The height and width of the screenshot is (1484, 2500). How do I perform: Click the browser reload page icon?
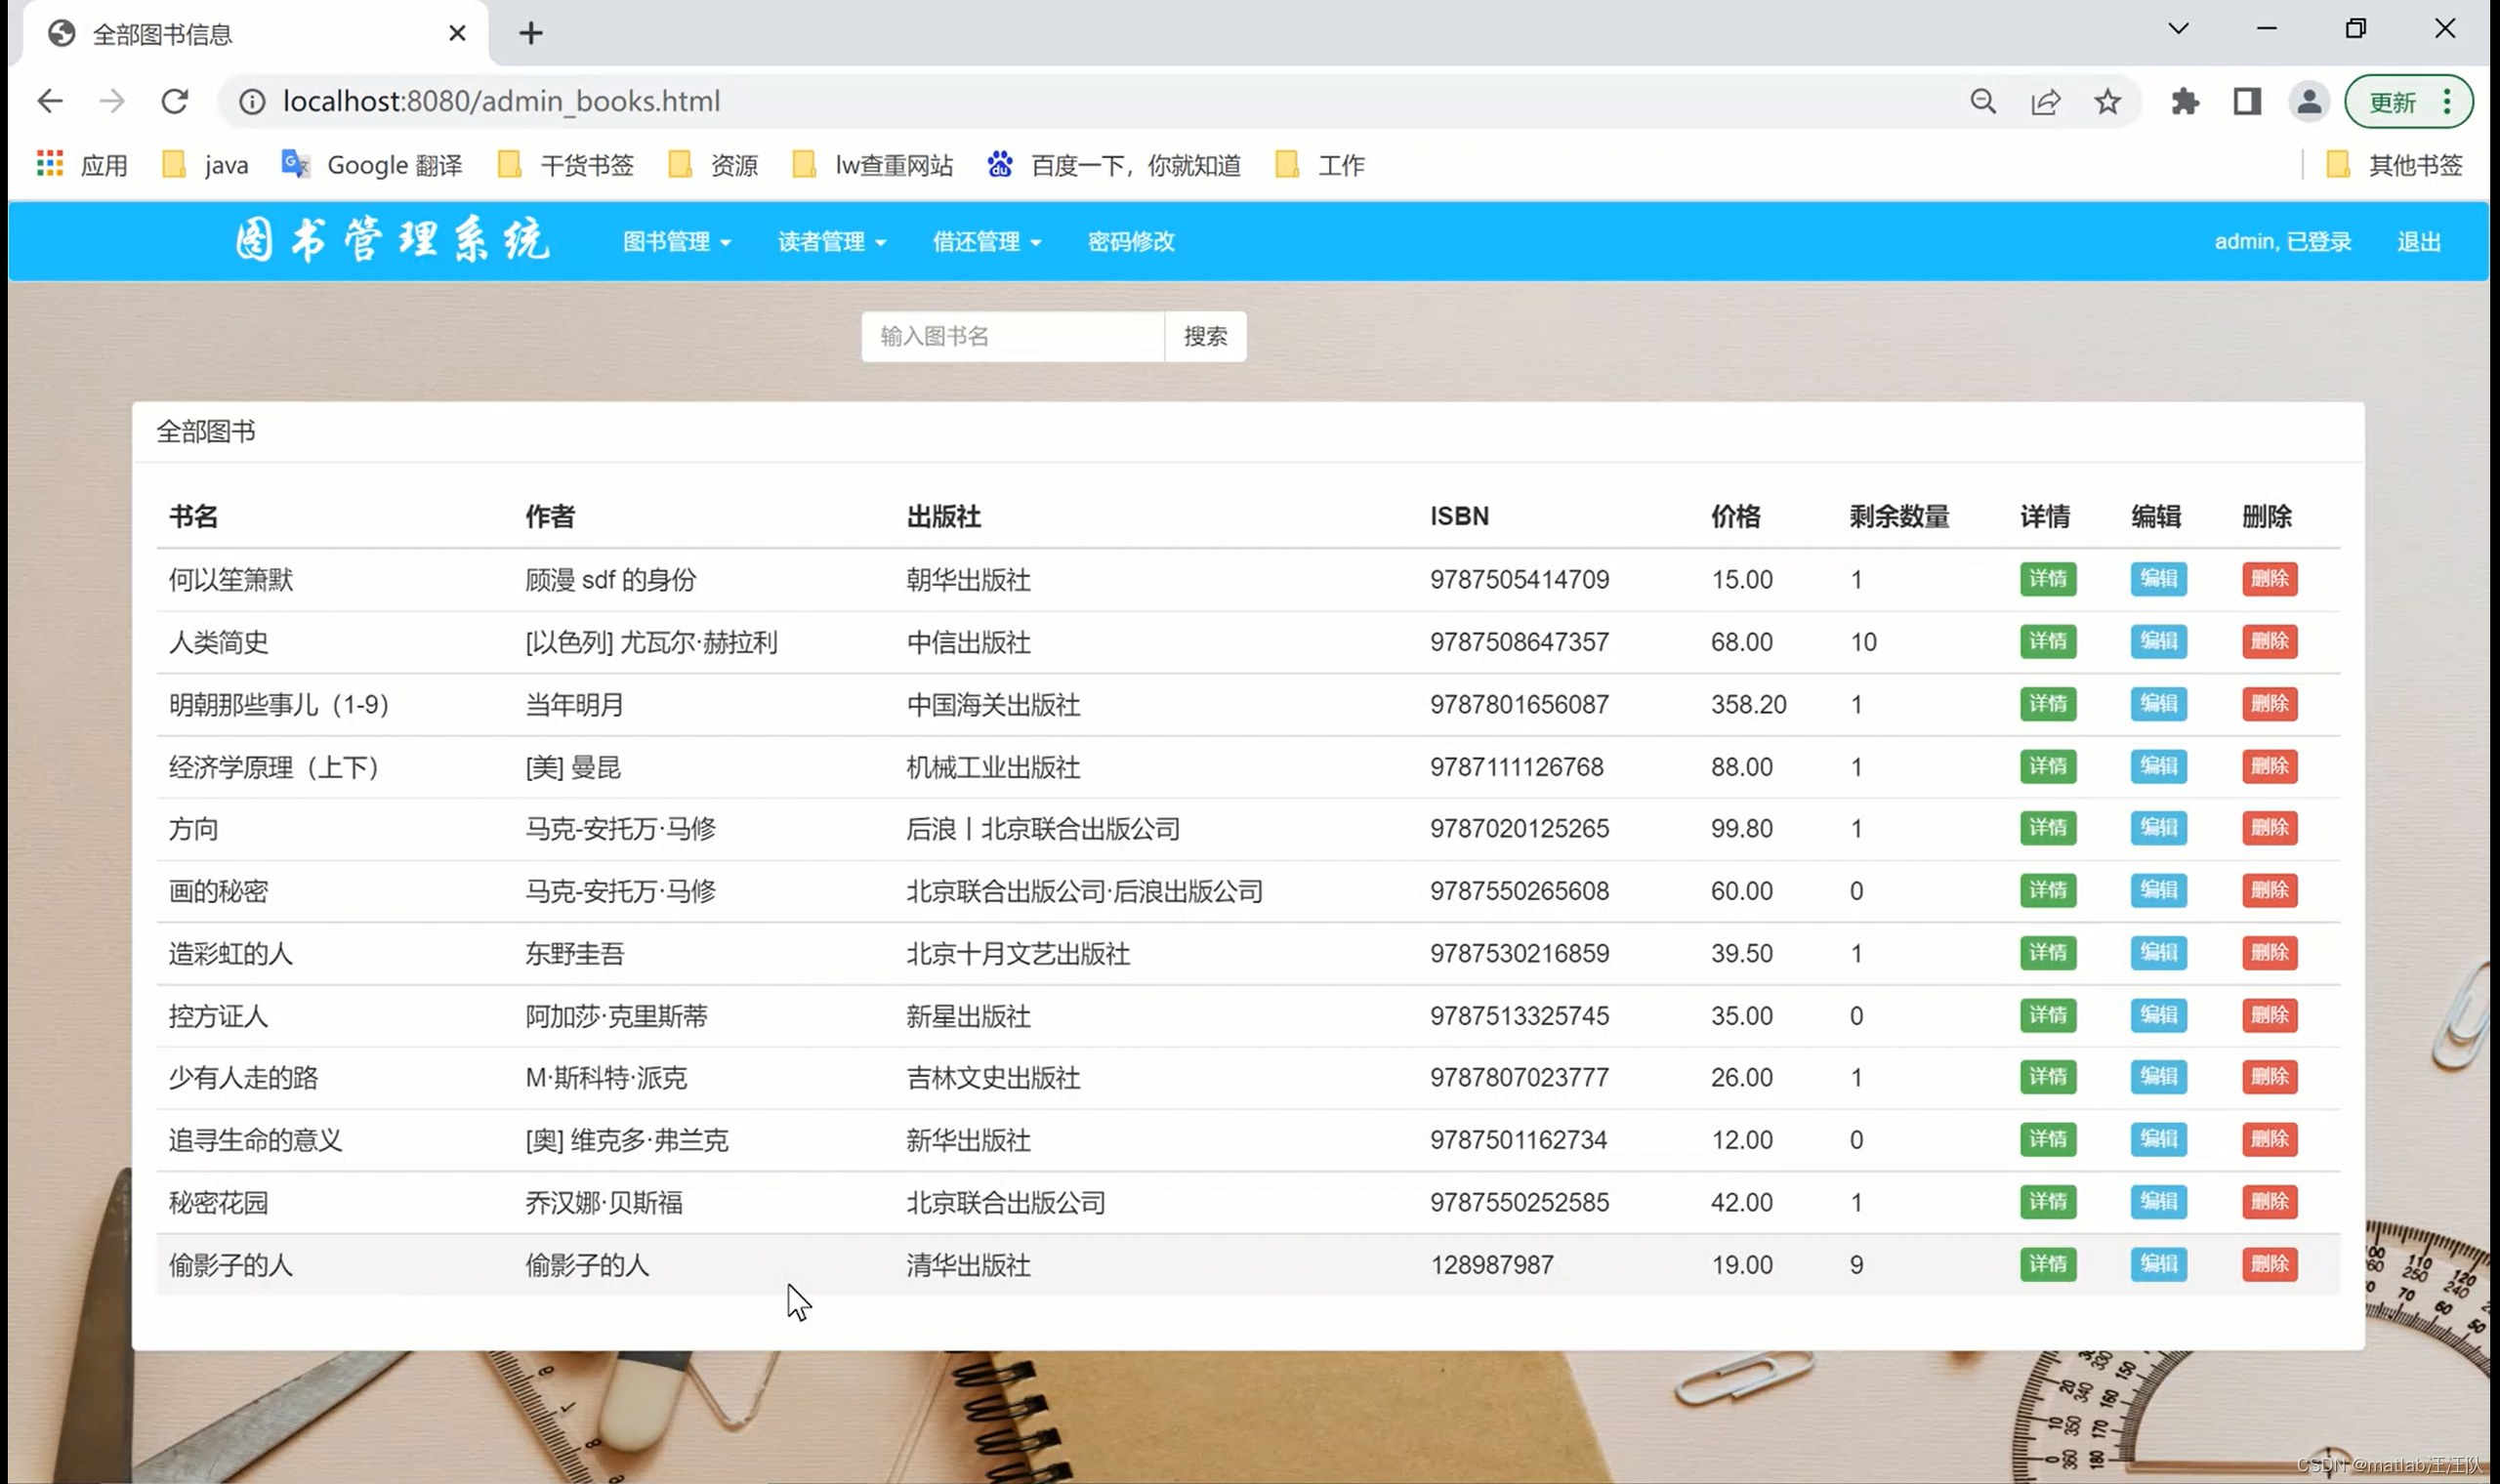coord(175,101)
